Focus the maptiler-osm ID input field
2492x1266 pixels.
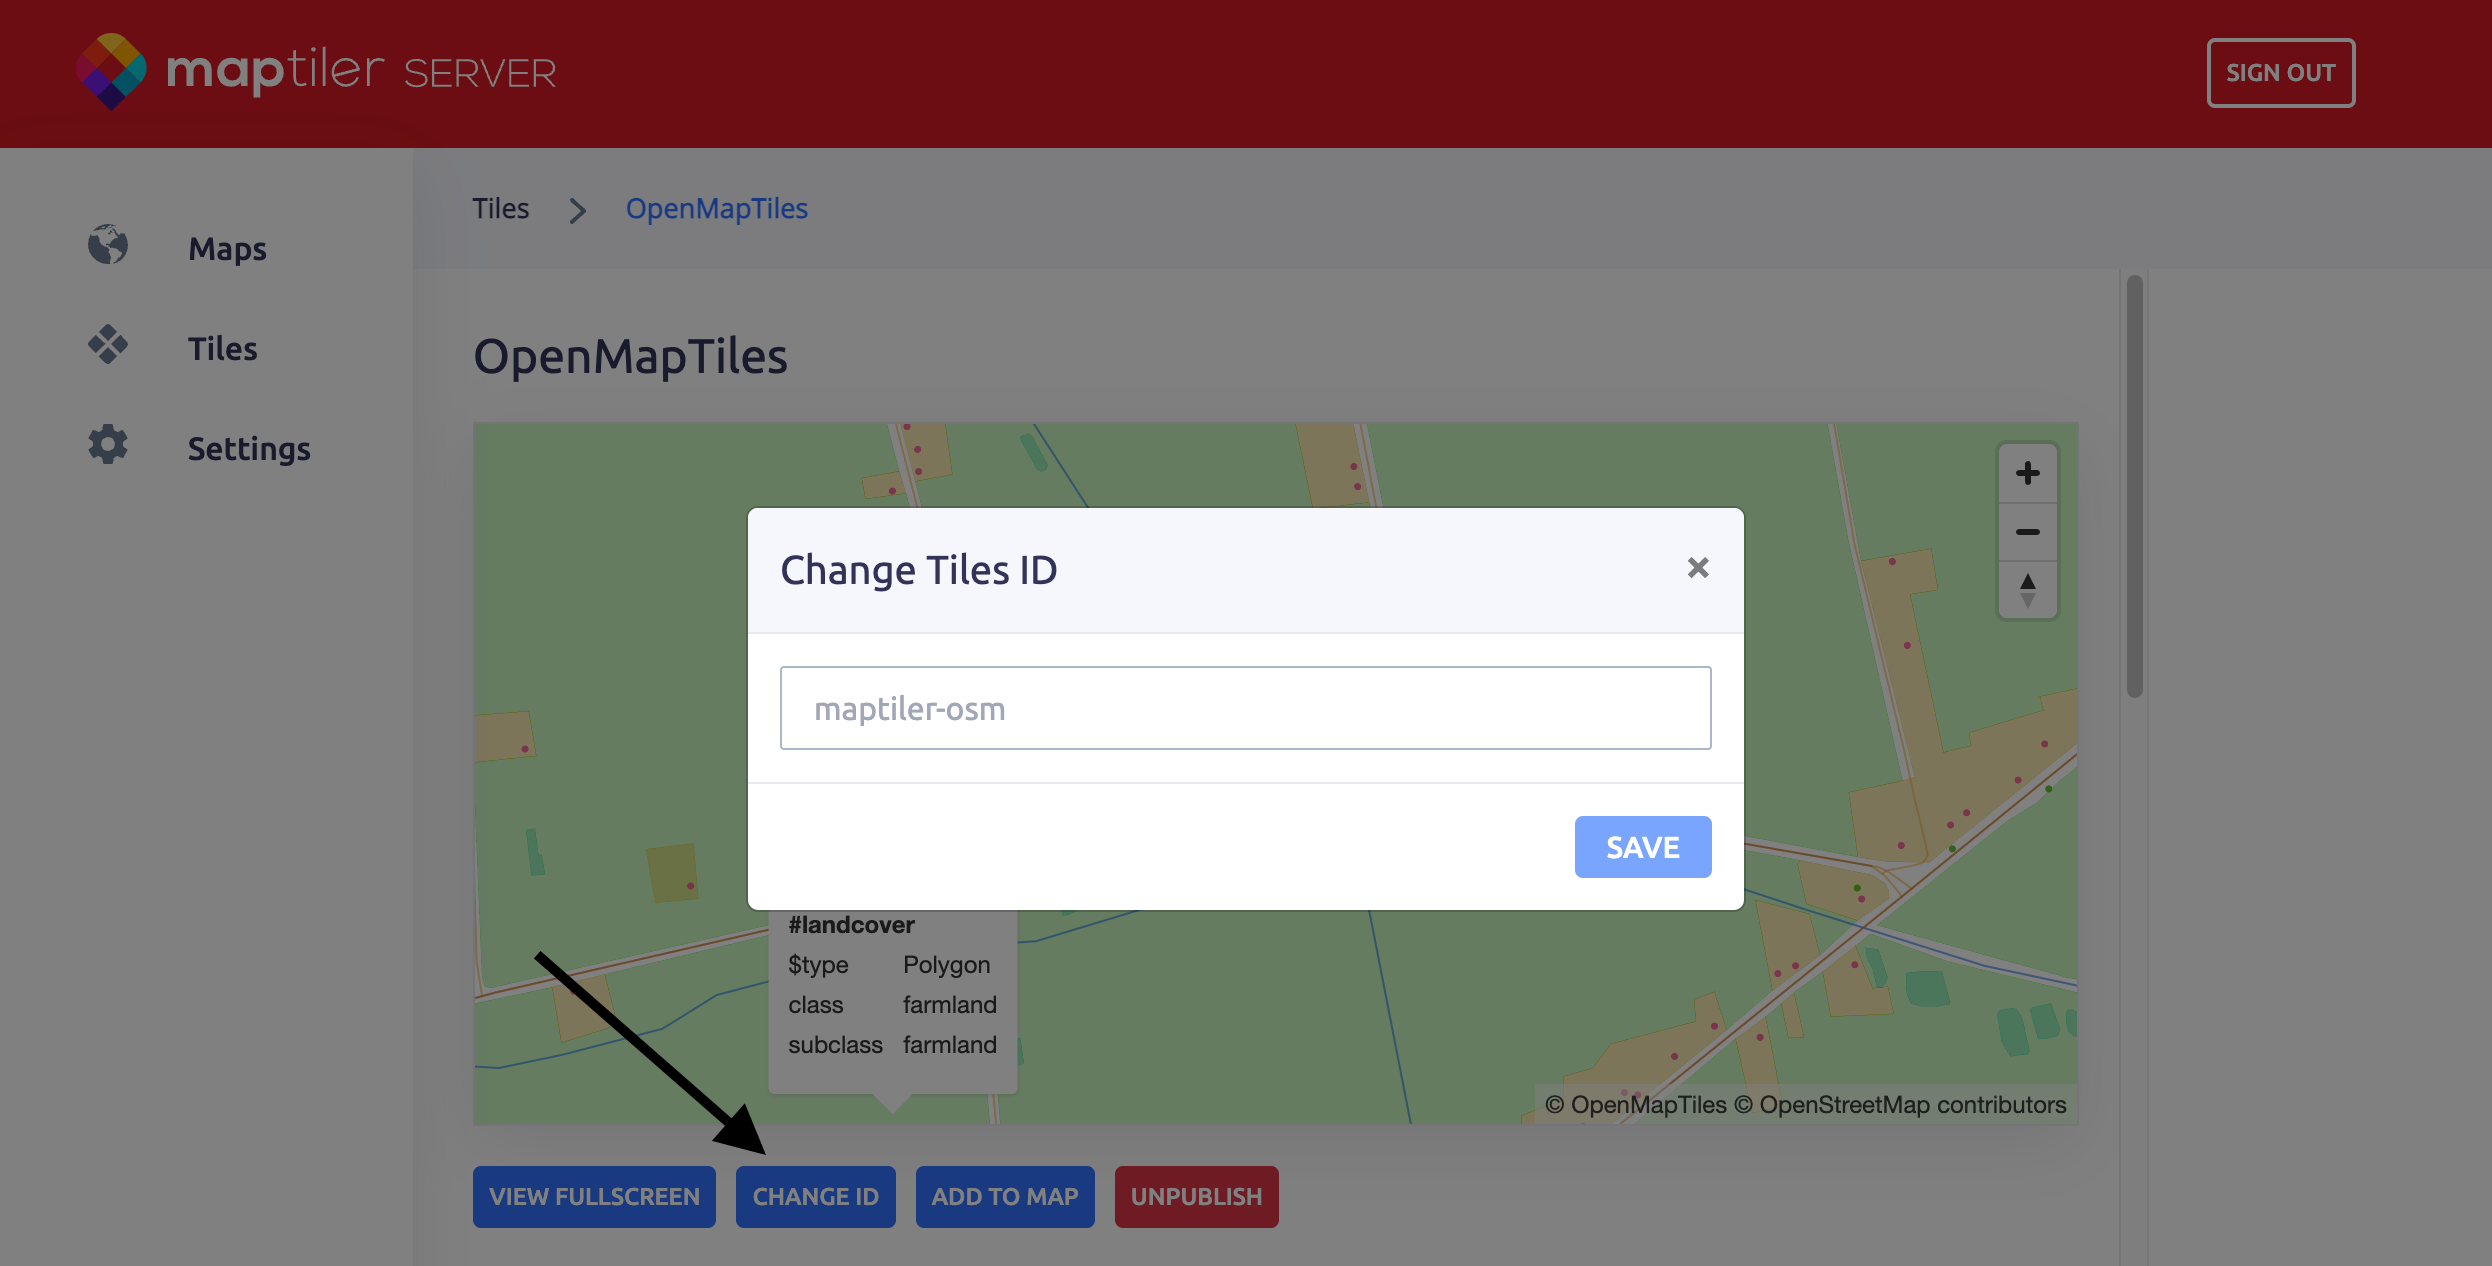pyautogui.click(x=1245, y=708)
